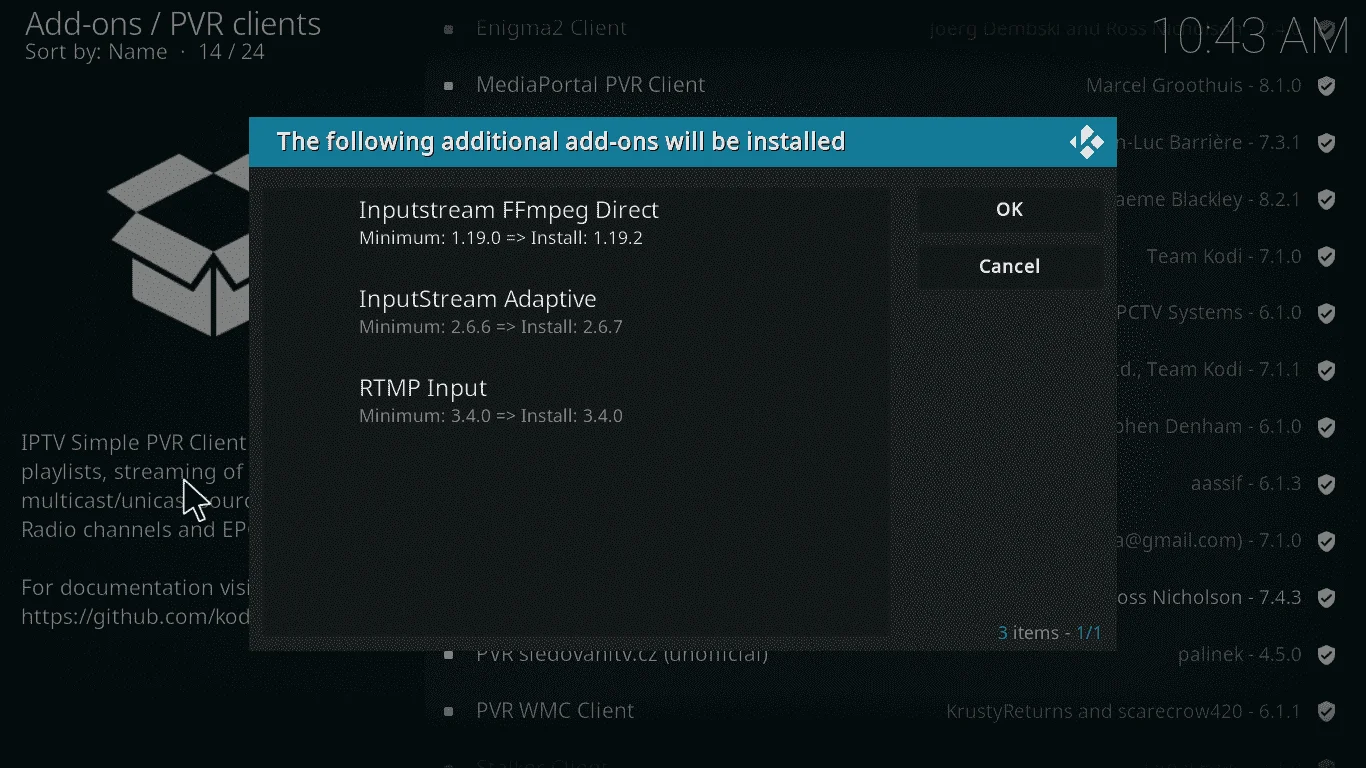Open MediaPortal PVR Client add-on
The image size is (1366, 768).
[x=590, y=85]
